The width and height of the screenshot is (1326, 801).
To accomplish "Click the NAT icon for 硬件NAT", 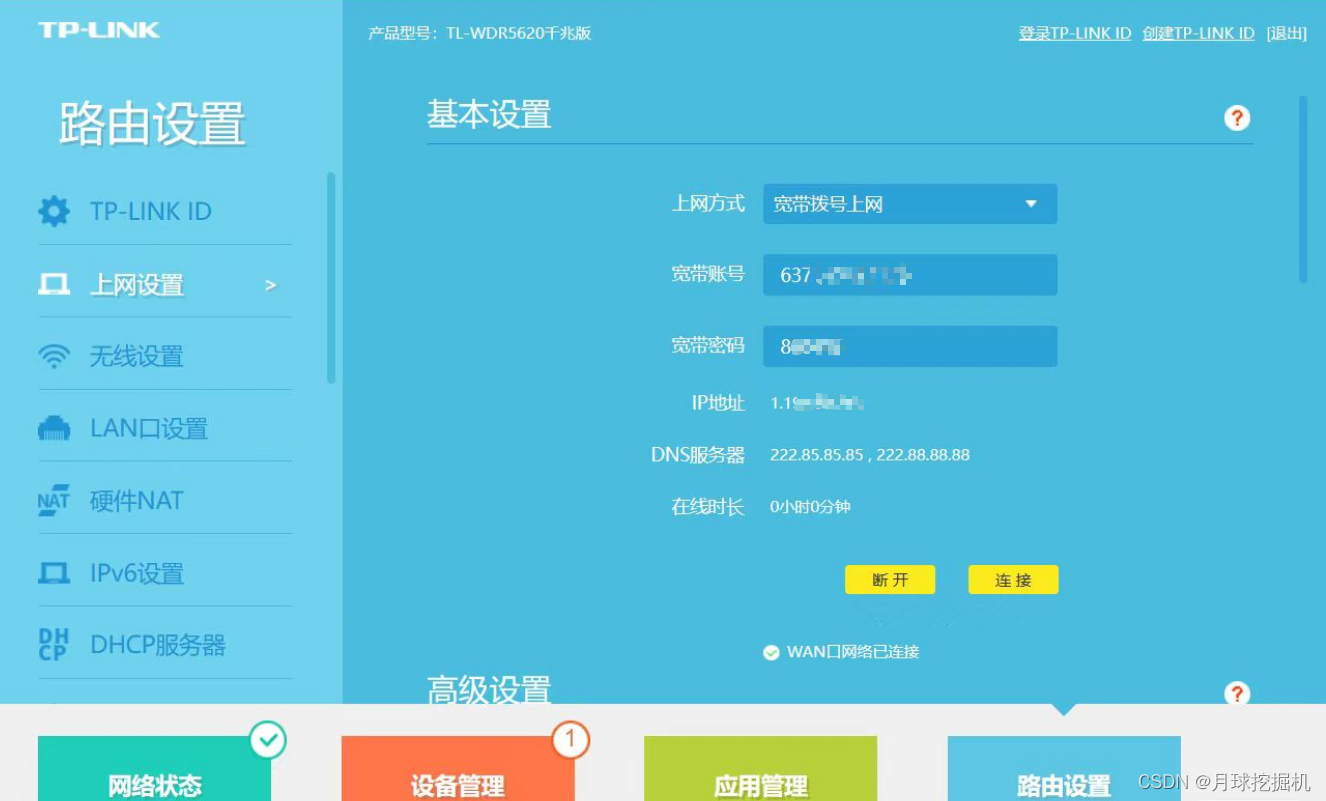I will tap(54, 500).
